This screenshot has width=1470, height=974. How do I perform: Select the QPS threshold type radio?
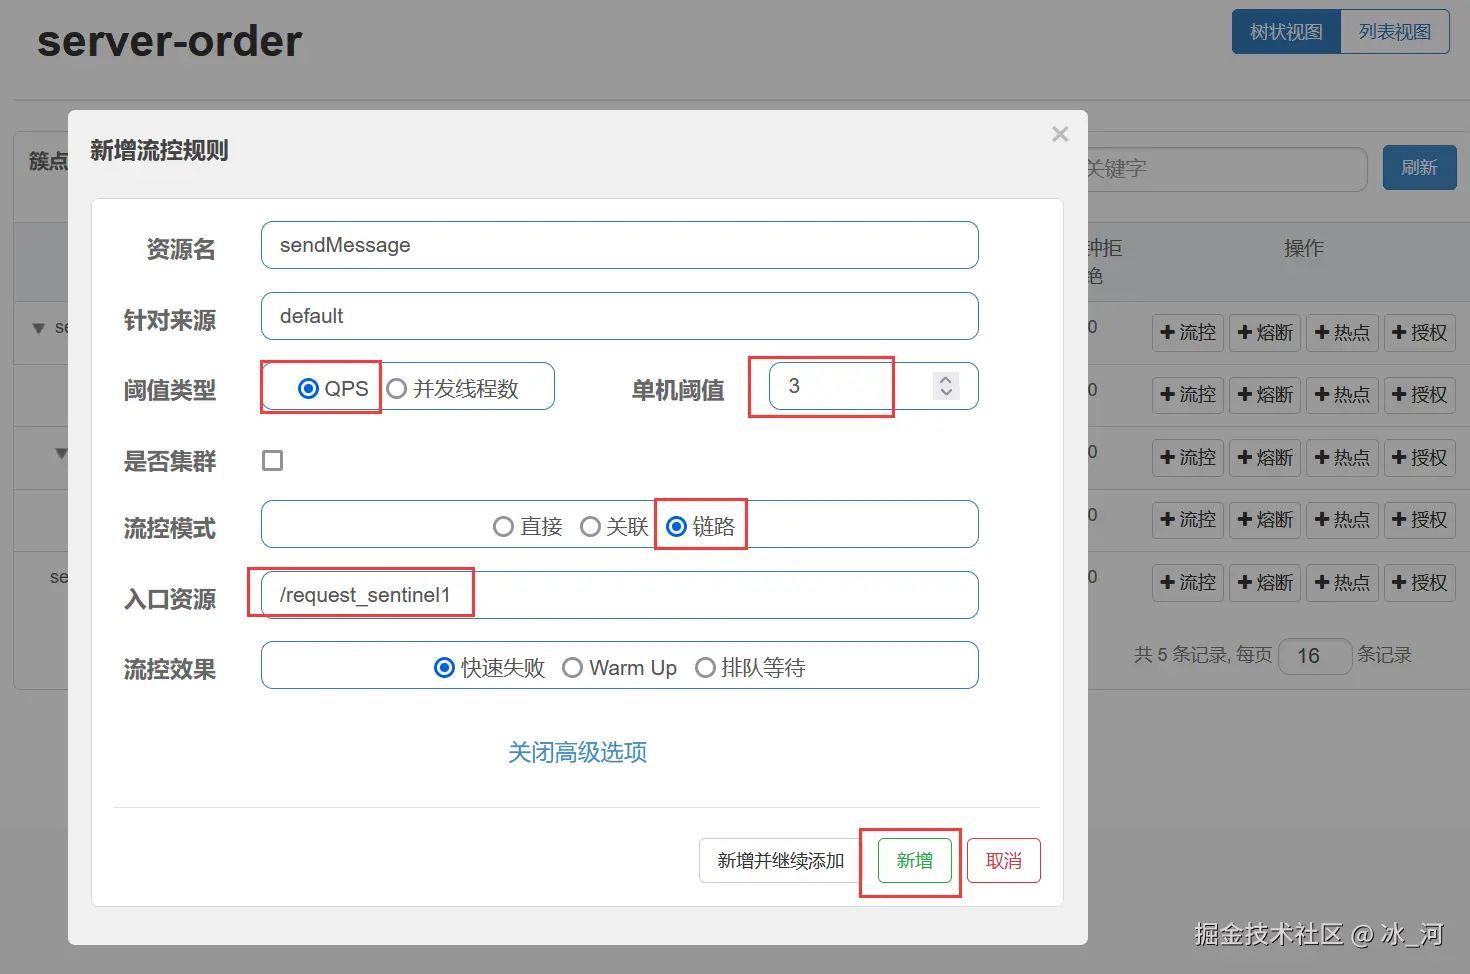[x=308, y=389]
